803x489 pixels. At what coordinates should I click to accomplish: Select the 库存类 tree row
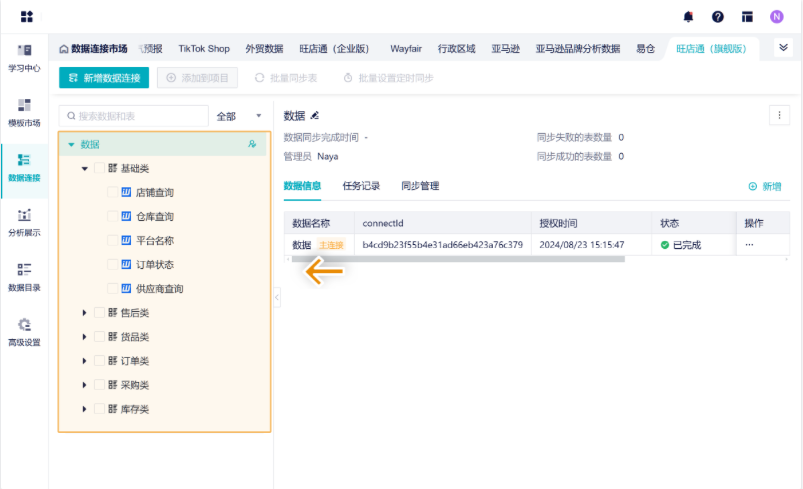pos(164,409)
